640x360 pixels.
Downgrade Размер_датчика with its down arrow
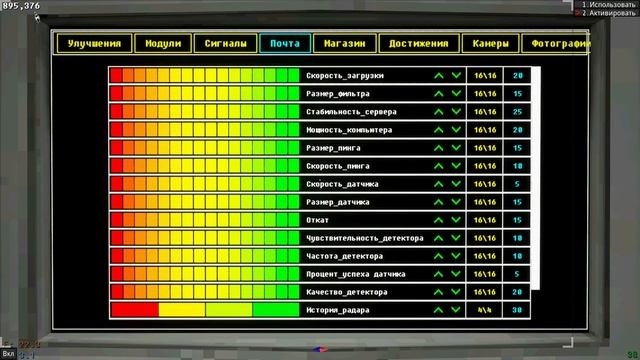[456, 202]
